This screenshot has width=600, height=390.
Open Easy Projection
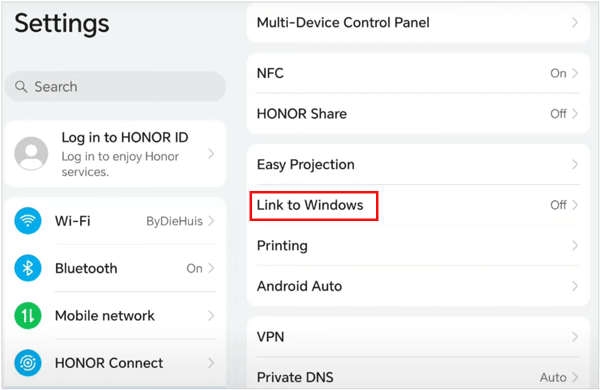tap(418, 165)
